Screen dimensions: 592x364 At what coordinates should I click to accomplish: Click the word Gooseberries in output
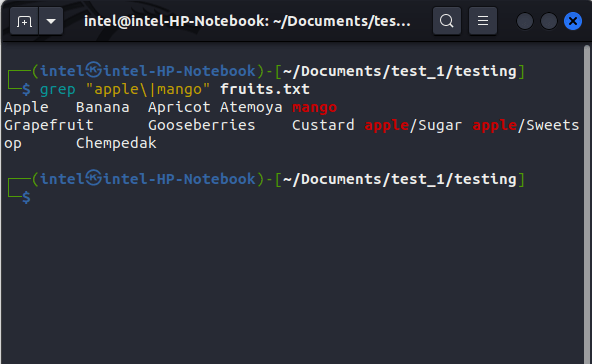click(202, 125)
